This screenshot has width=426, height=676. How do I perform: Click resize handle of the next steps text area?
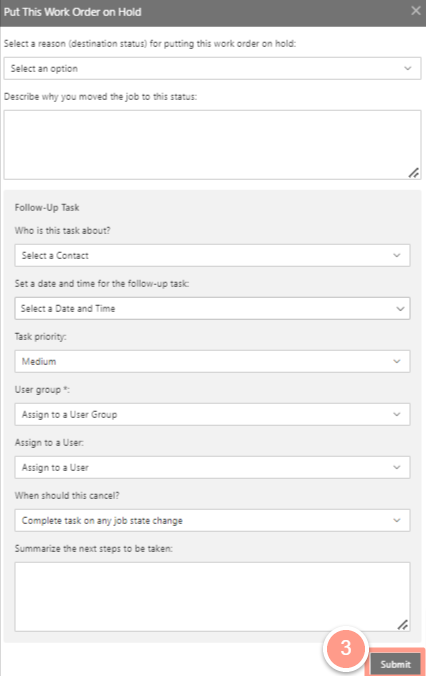point(403,625)
